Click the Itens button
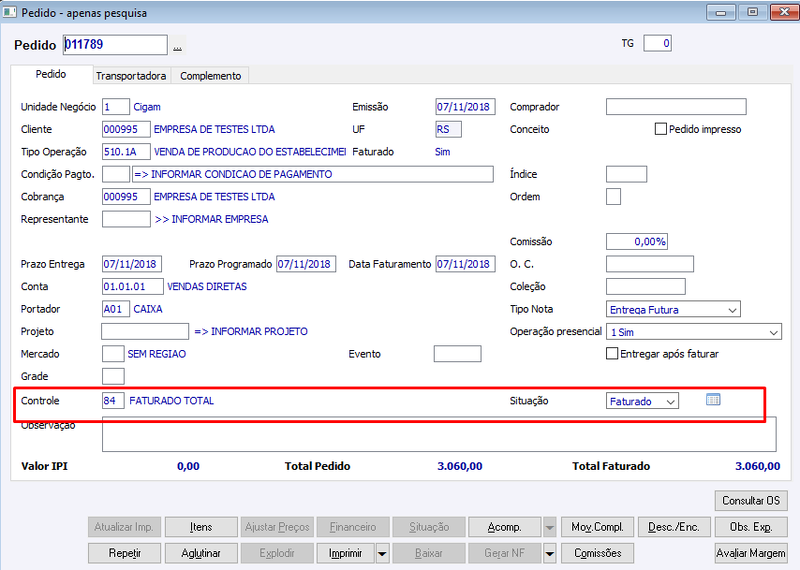The image size is (800, 570). (x=201, y=527)
